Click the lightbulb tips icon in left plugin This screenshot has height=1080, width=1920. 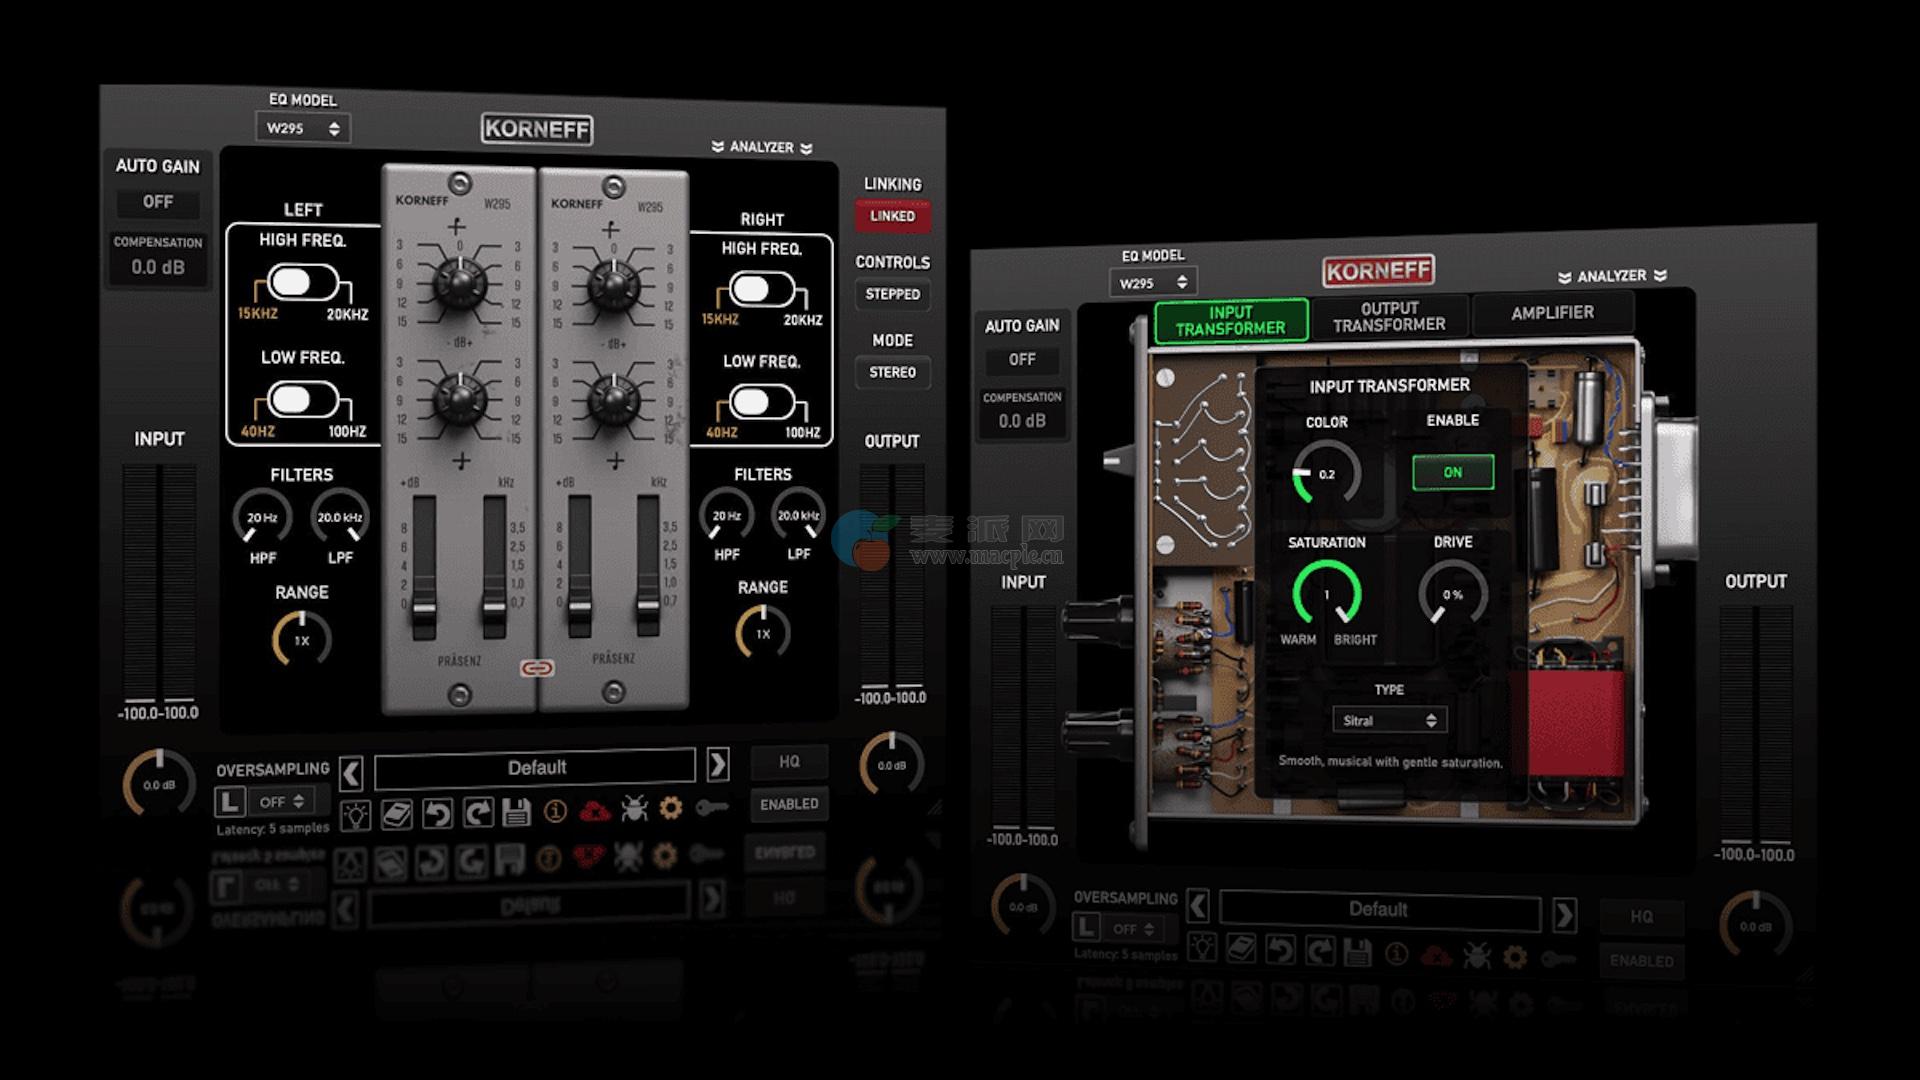tap(355, 815)
